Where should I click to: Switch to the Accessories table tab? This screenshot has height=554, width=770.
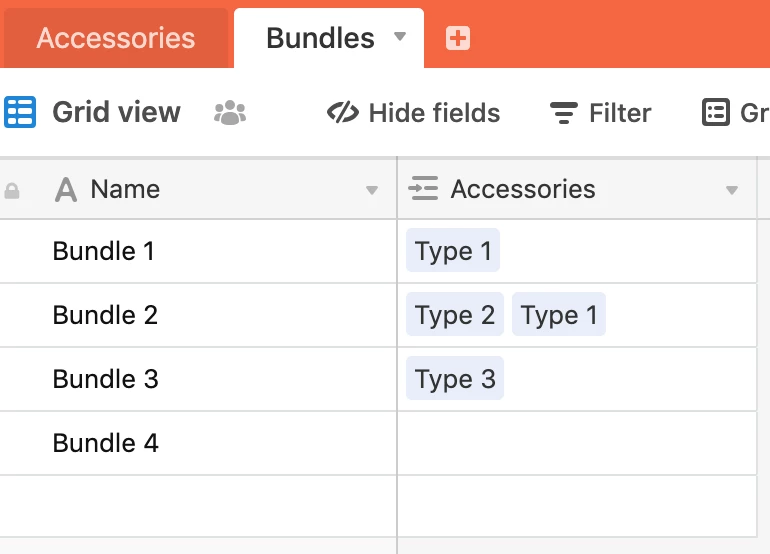[116, 38]
